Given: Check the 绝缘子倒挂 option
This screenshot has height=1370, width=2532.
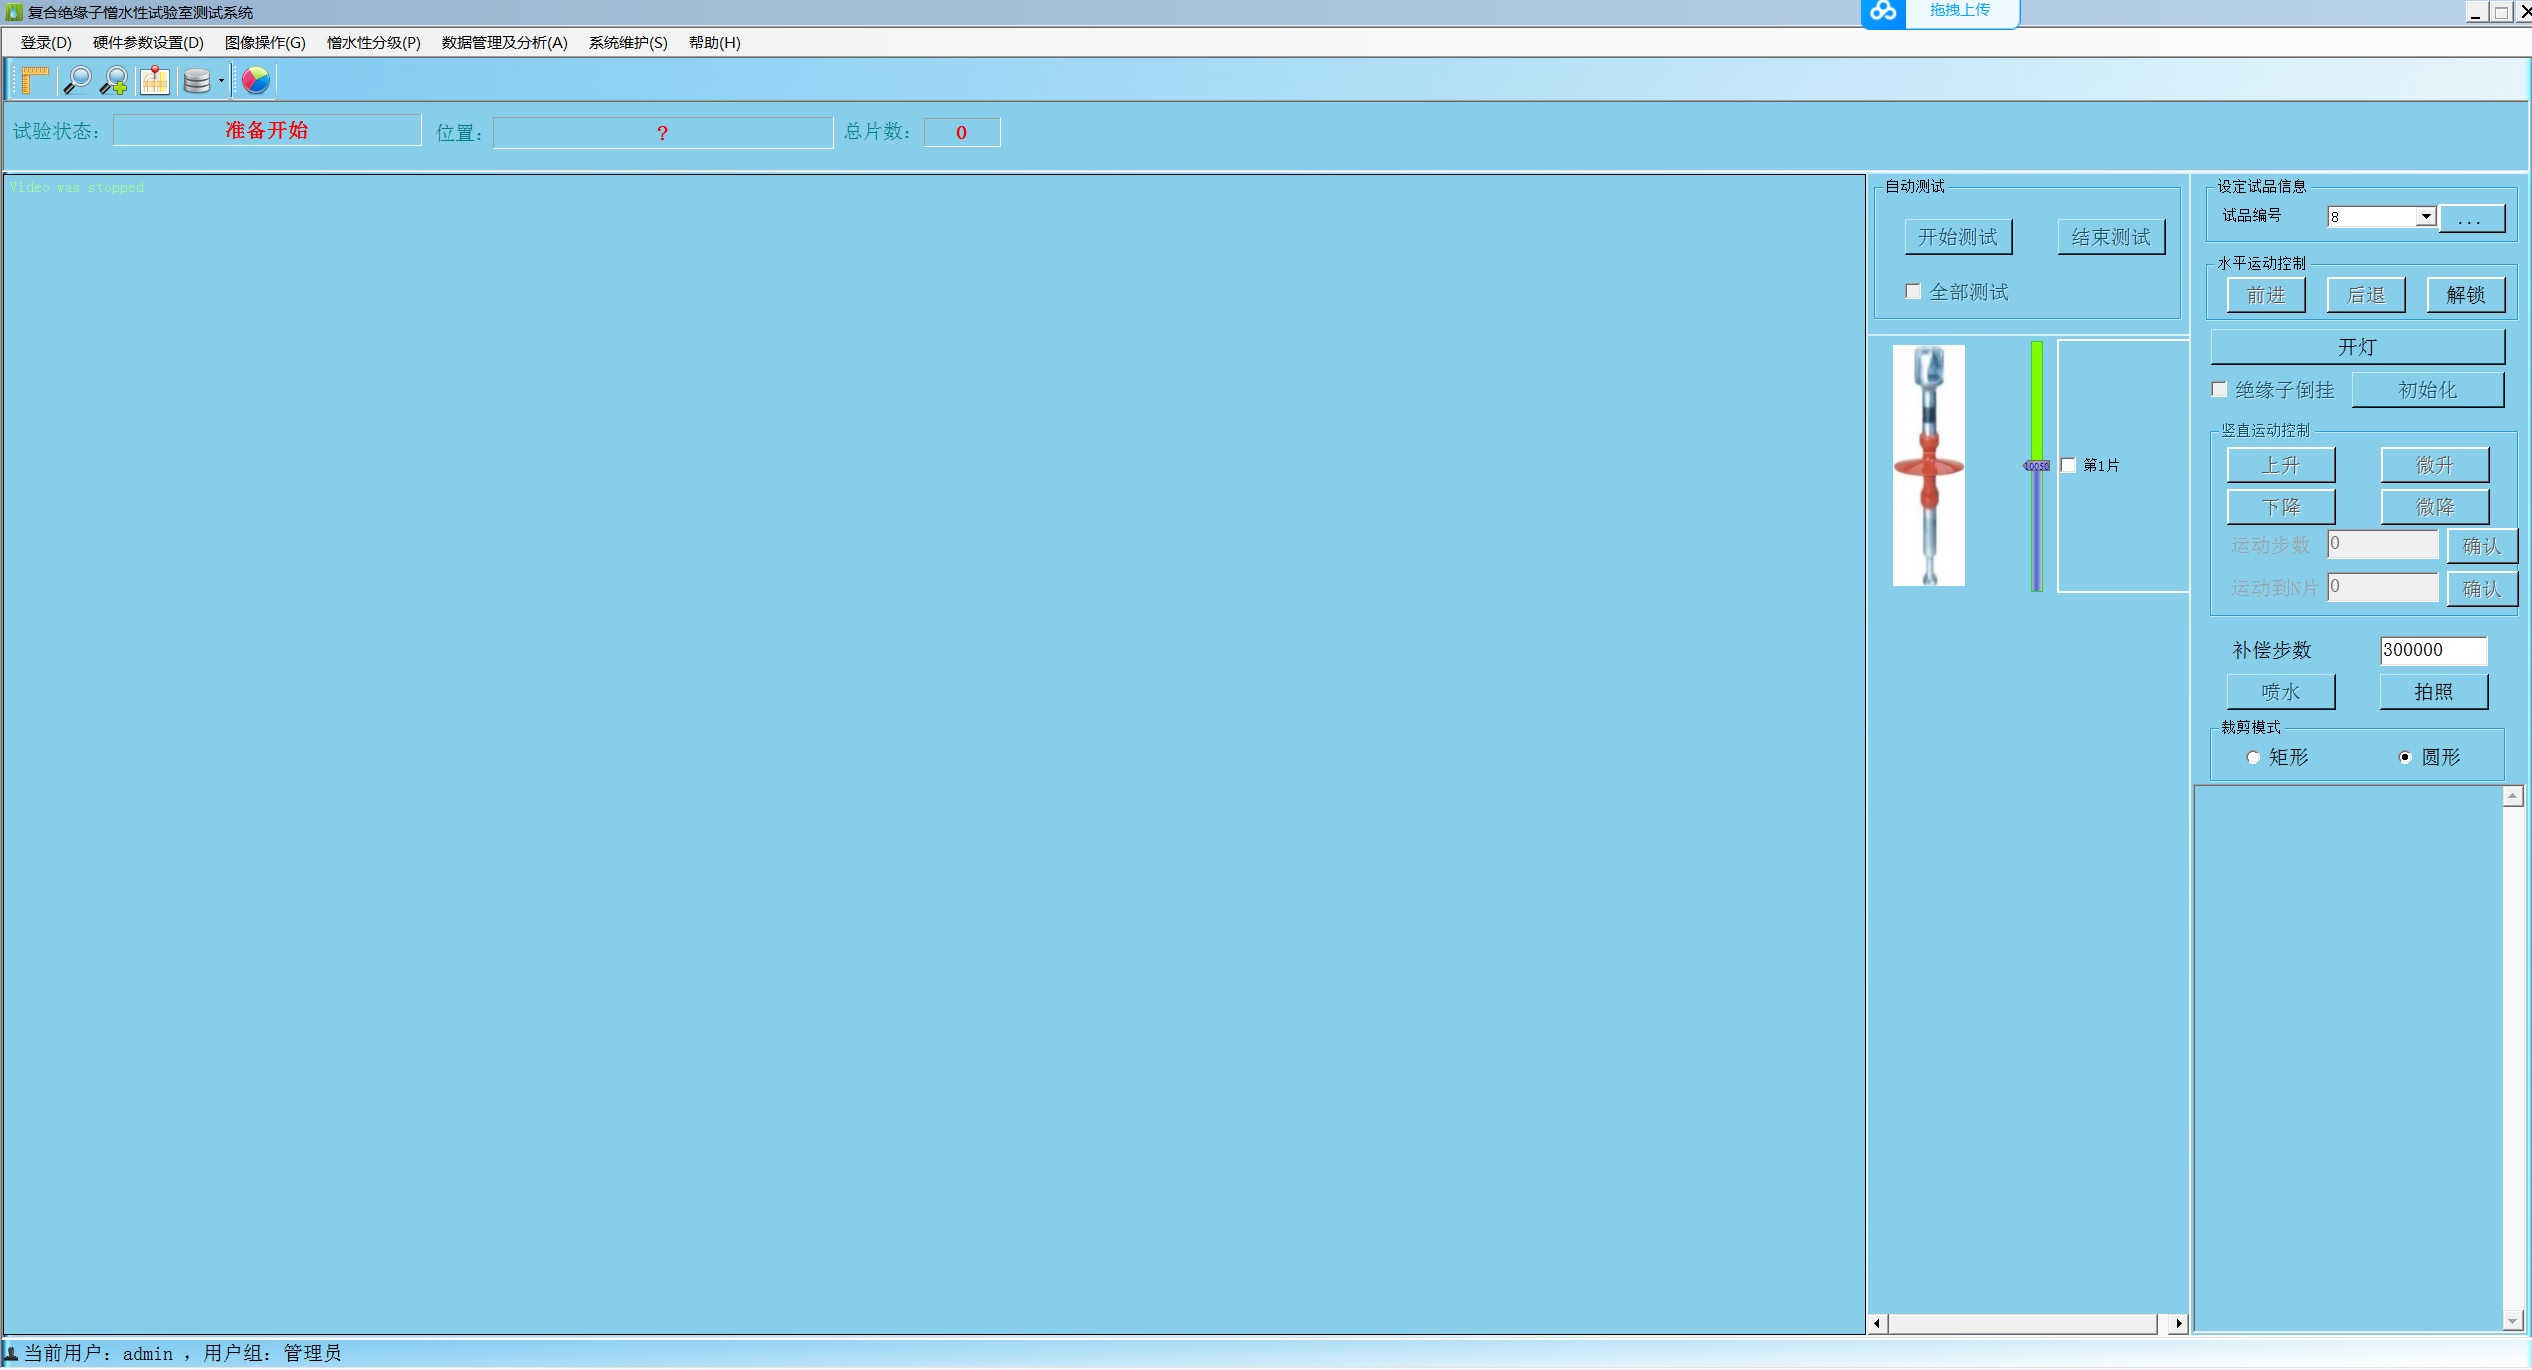Looking at the screenshot, I should tap(2219, 390).
